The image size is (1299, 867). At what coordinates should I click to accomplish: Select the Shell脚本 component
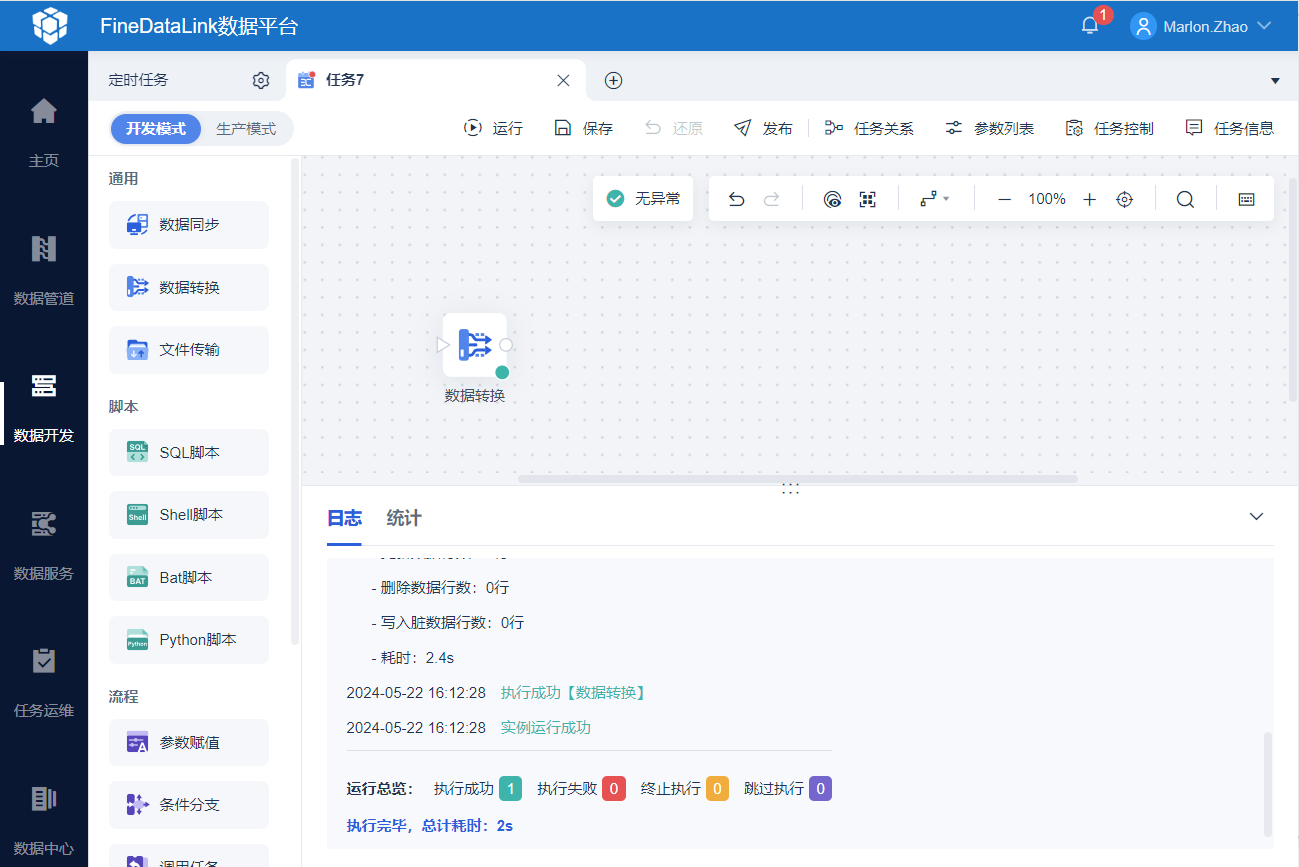pos(189,515)
